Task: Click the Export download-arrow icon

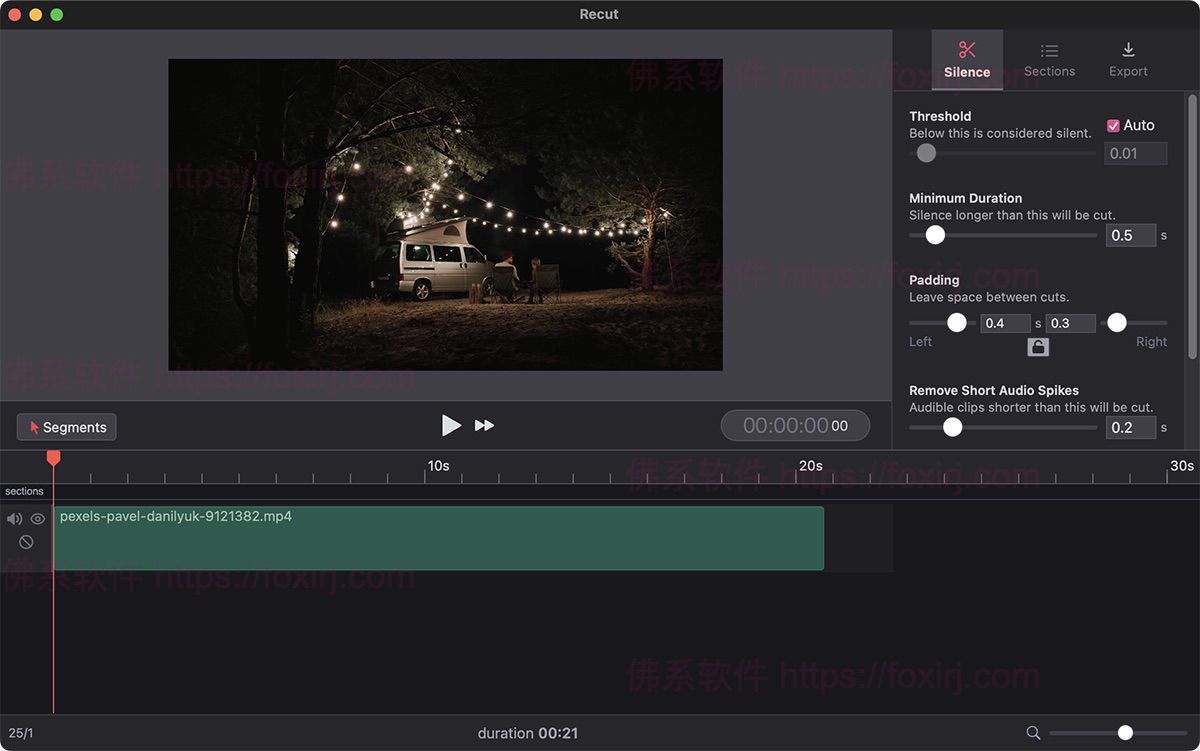Action: coord(1127,49)
